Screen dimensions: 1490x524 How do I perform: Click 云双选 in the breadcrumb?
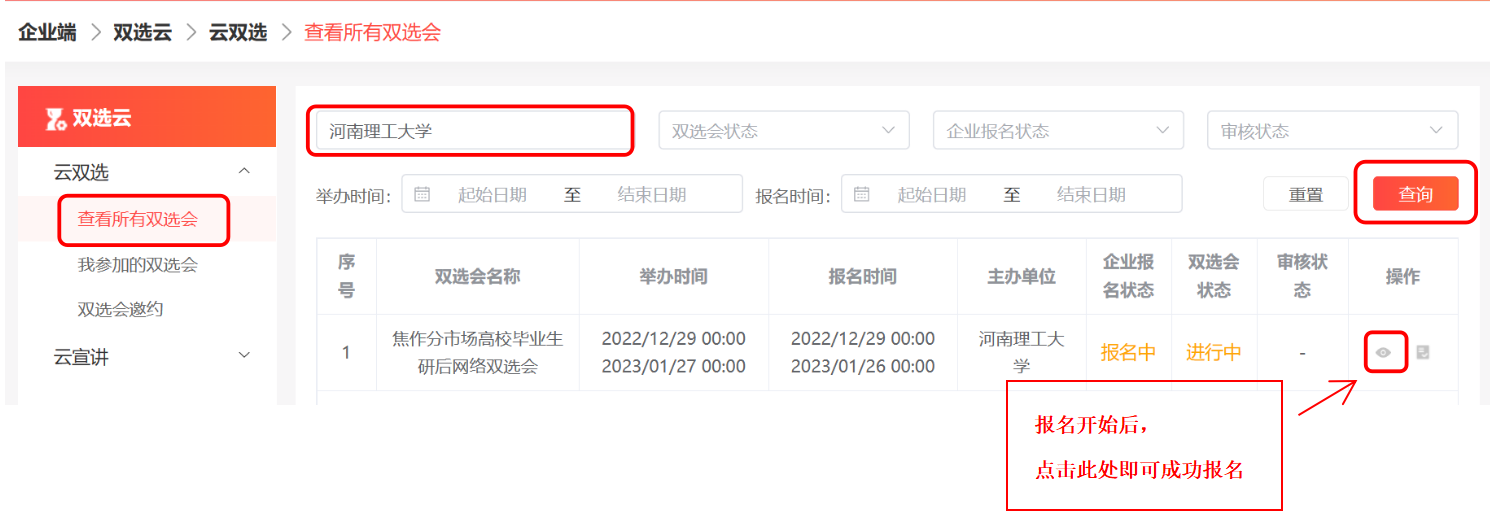[x=238, y=32]
